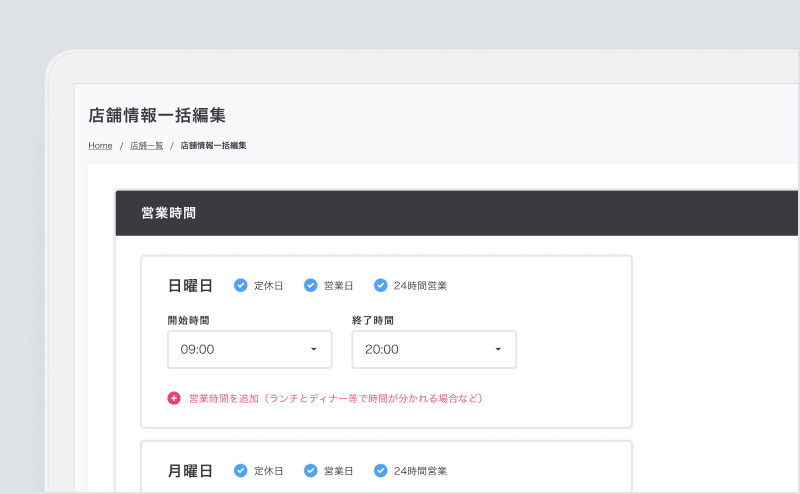The height and width of the screenshot is (494, 800).
Task: Click the red plus icon to add hours
Action: click(174, 399)
